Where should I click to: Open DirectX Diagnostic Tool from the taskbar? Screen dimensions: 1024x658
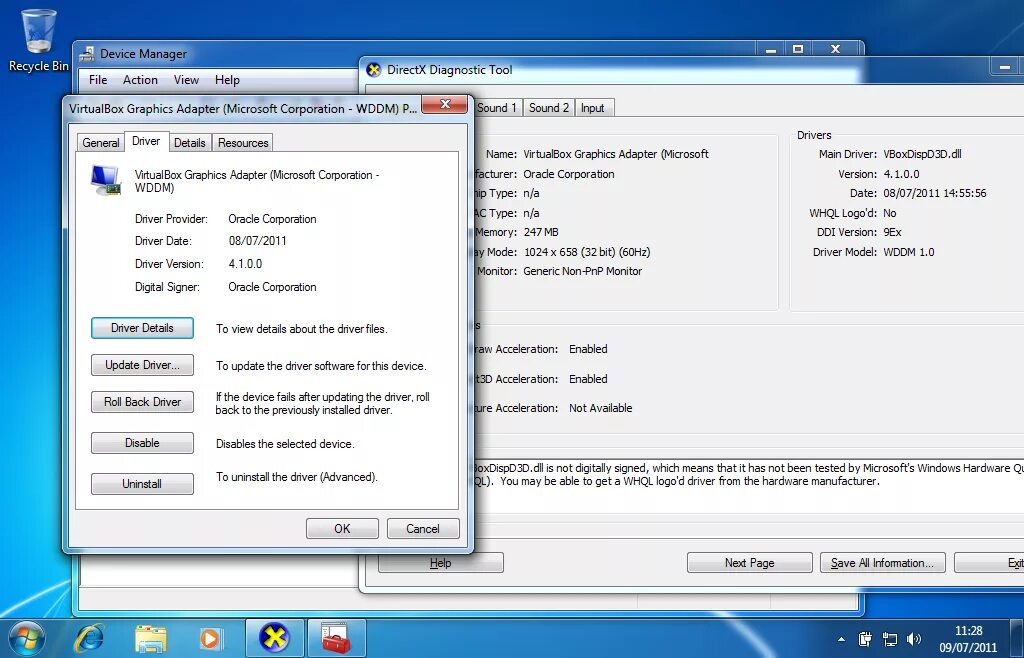pyautogui.click(x=274, y=637)
